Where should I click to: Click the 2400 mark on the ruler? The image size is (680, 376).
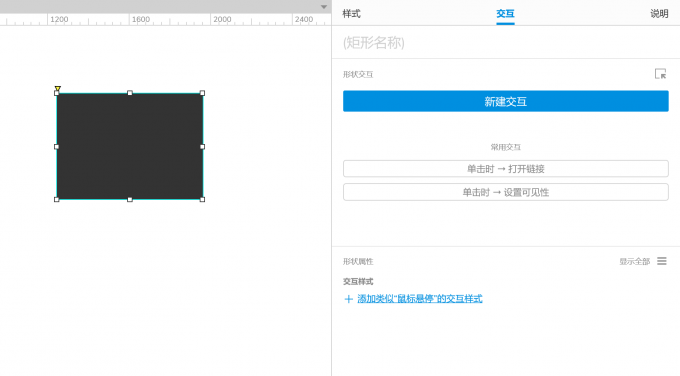[x=304, y=20]
